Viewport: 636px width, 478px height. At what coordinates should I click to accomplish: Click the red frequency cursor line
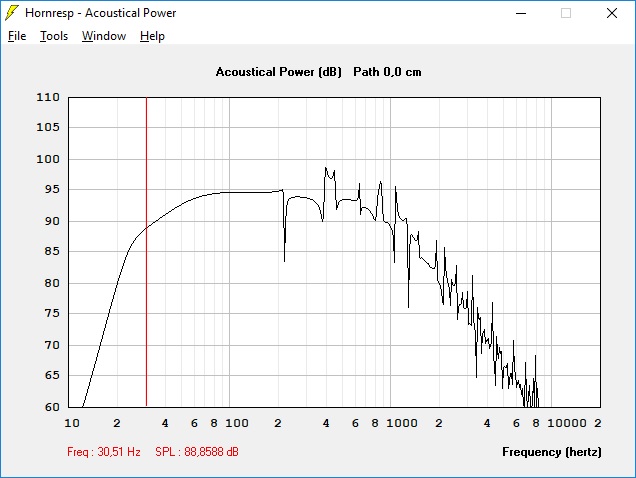click(x=146, y=252)
